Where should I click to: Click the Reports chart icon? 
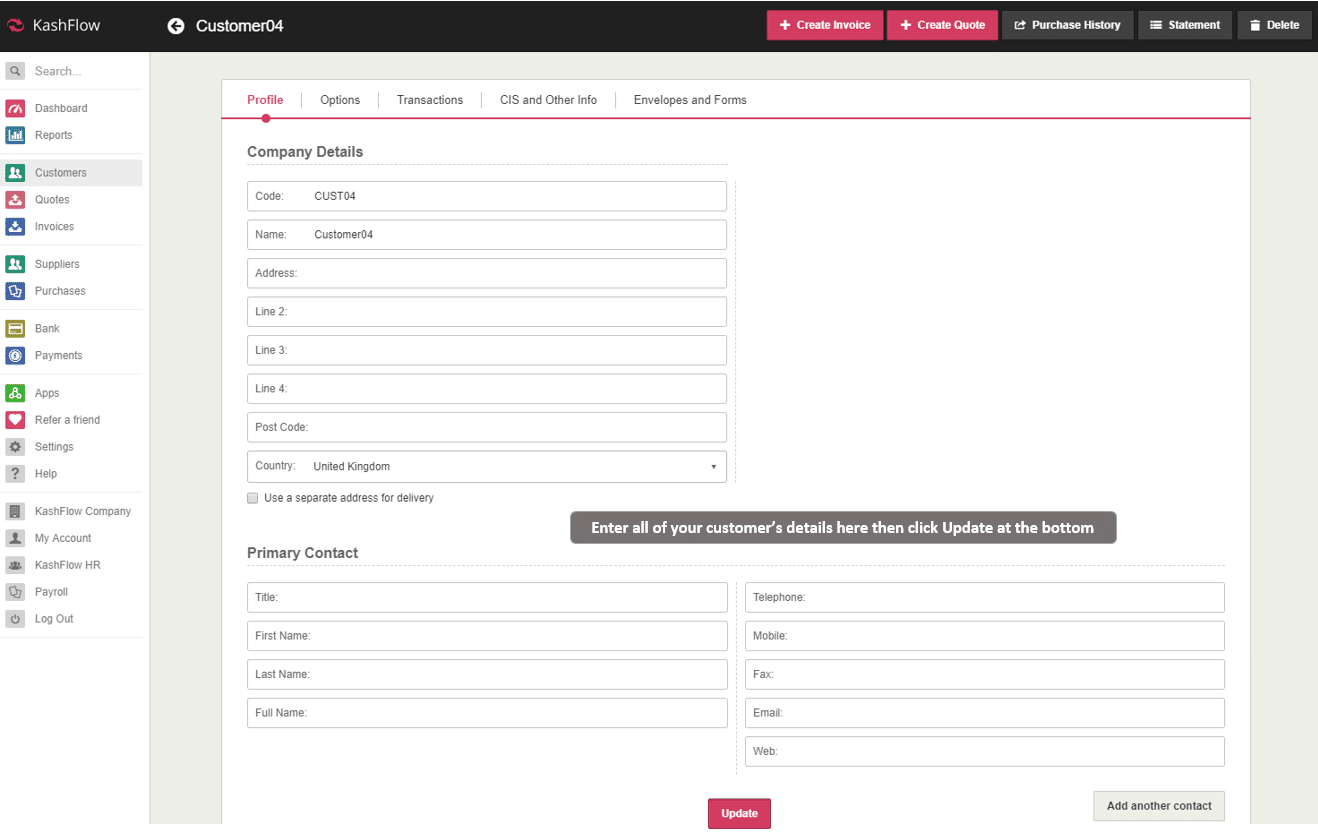(15, 135)
